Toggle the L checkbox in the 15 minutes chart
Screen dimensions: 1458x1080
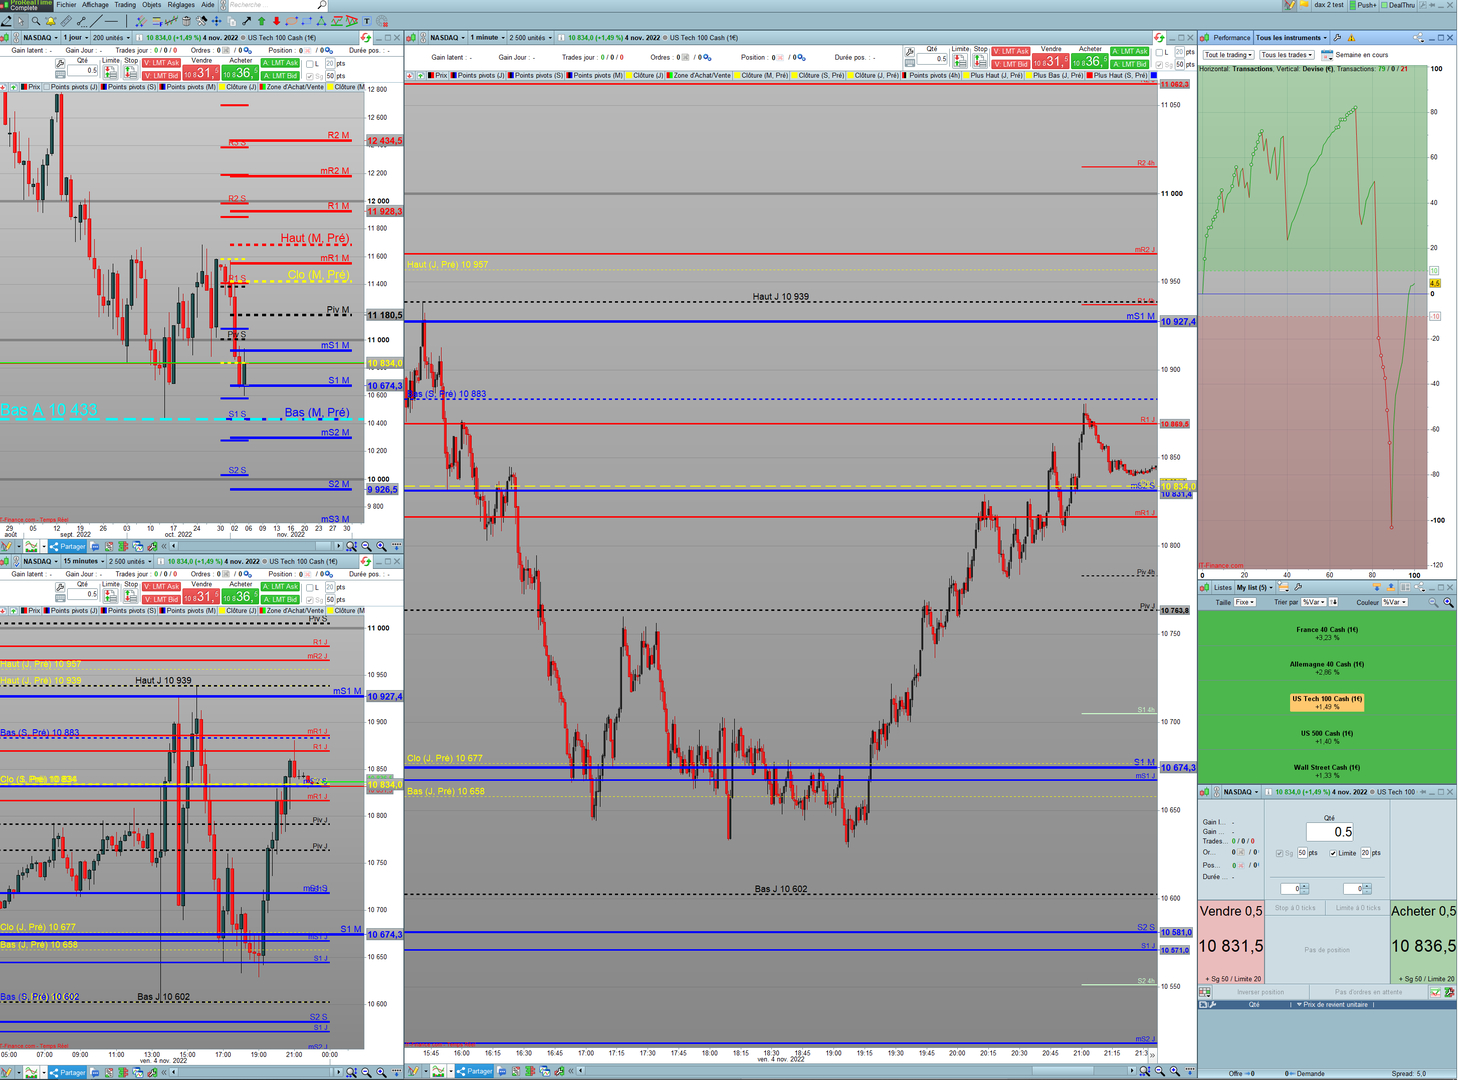tap(311, 587)
